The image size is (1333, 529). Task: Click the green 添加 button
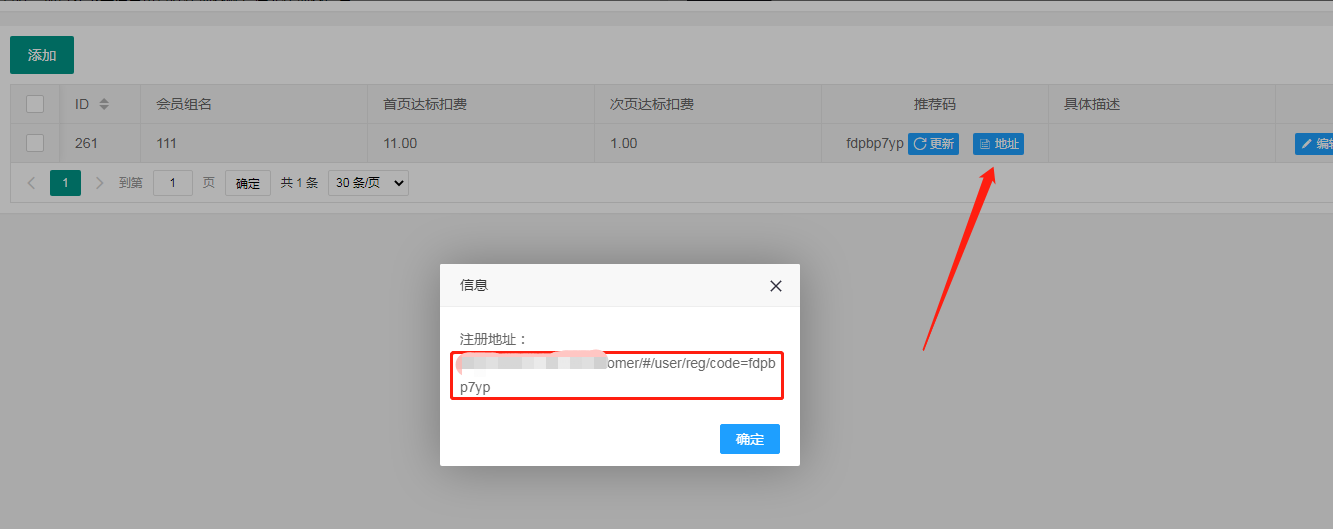click(42, 55)
